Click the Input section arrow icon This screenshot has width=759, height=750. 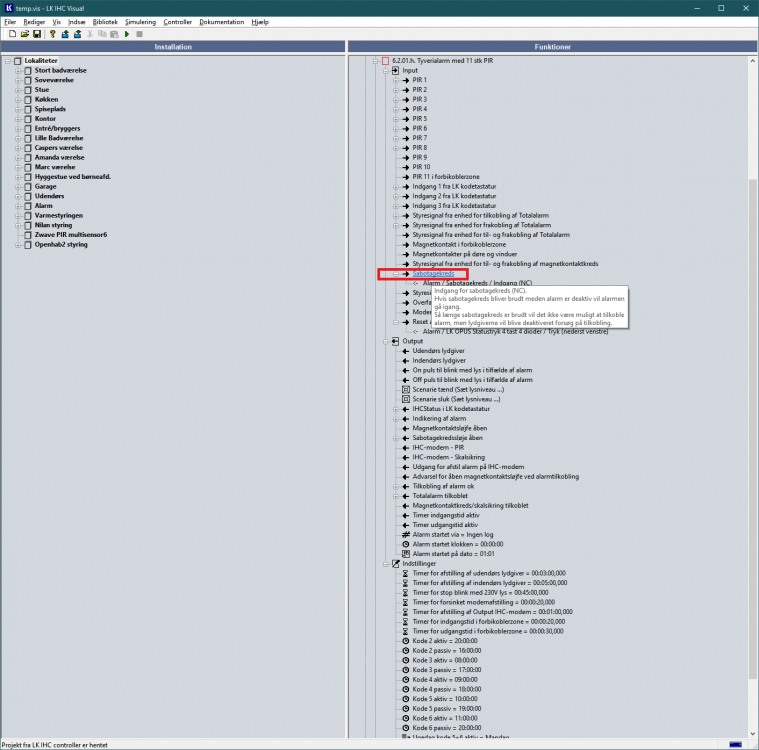tap(396, 70)
